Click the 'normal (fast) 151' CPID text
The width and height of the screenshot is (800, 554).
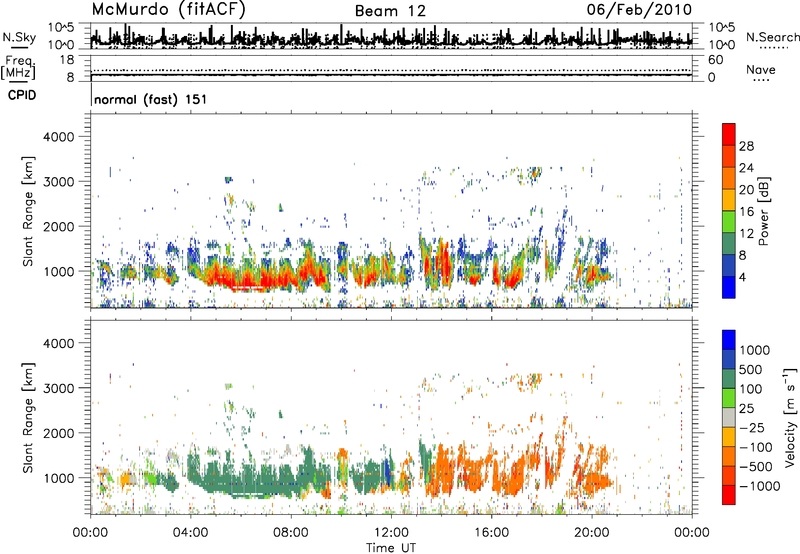click(x=151, y=99)
